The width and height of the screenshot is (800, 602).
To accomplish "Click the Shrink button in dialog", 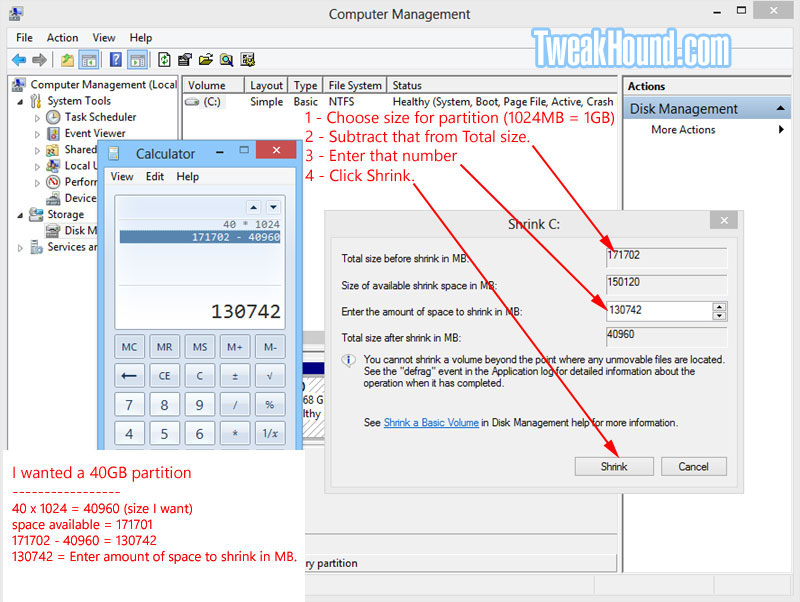I will click(x=614, y=466).
